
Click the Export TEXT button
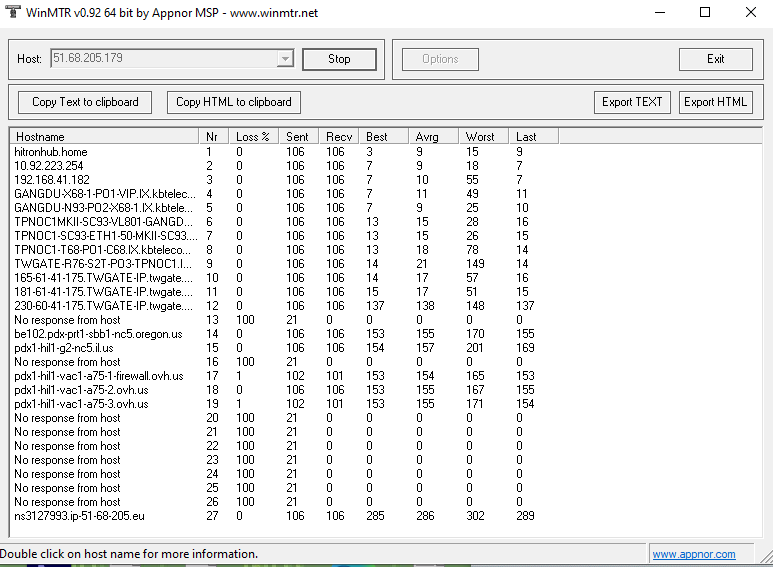[x=632, y=102]
